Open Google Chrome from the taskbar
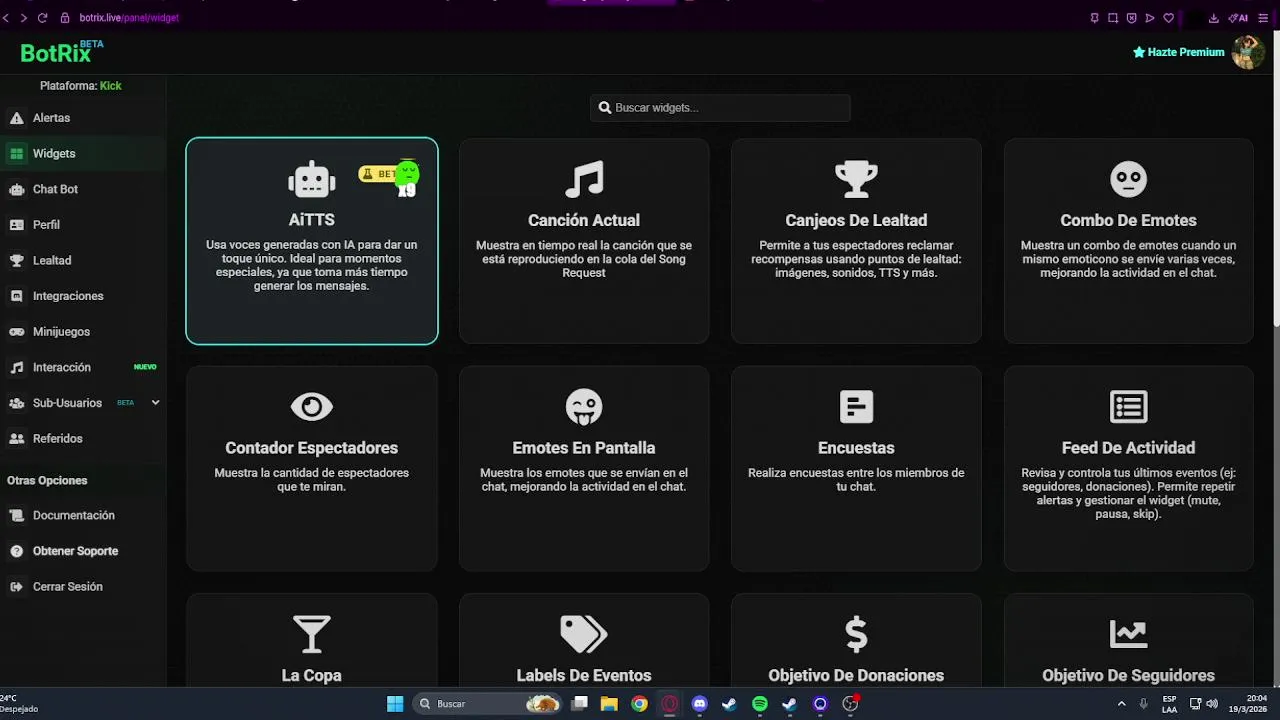1280x720 pixels. click(639, 704)
